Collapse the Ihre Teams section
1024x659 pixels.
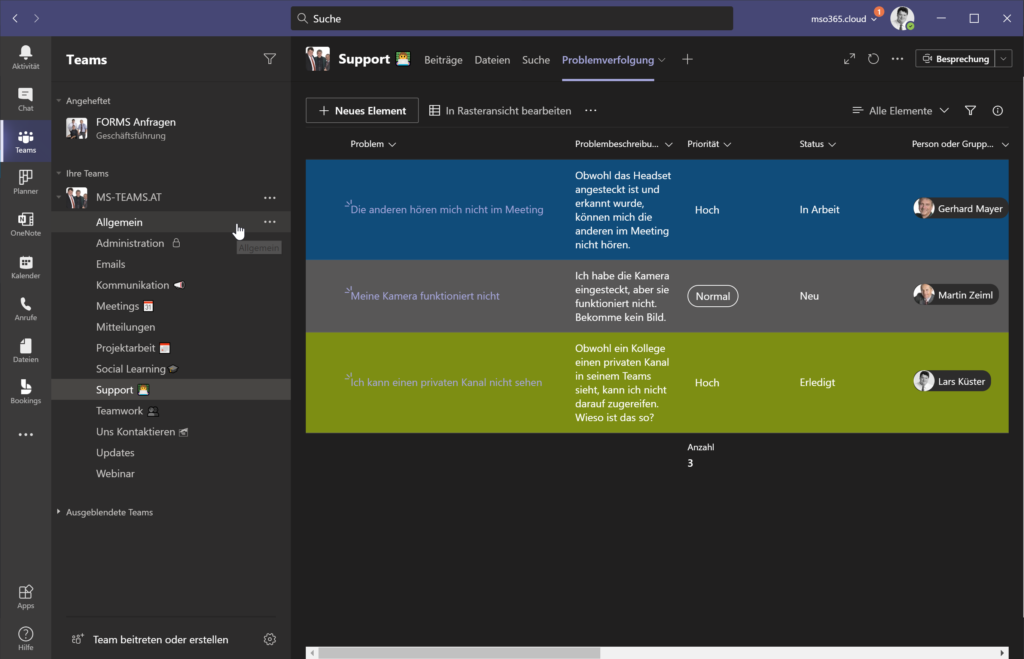coord(59,173)
